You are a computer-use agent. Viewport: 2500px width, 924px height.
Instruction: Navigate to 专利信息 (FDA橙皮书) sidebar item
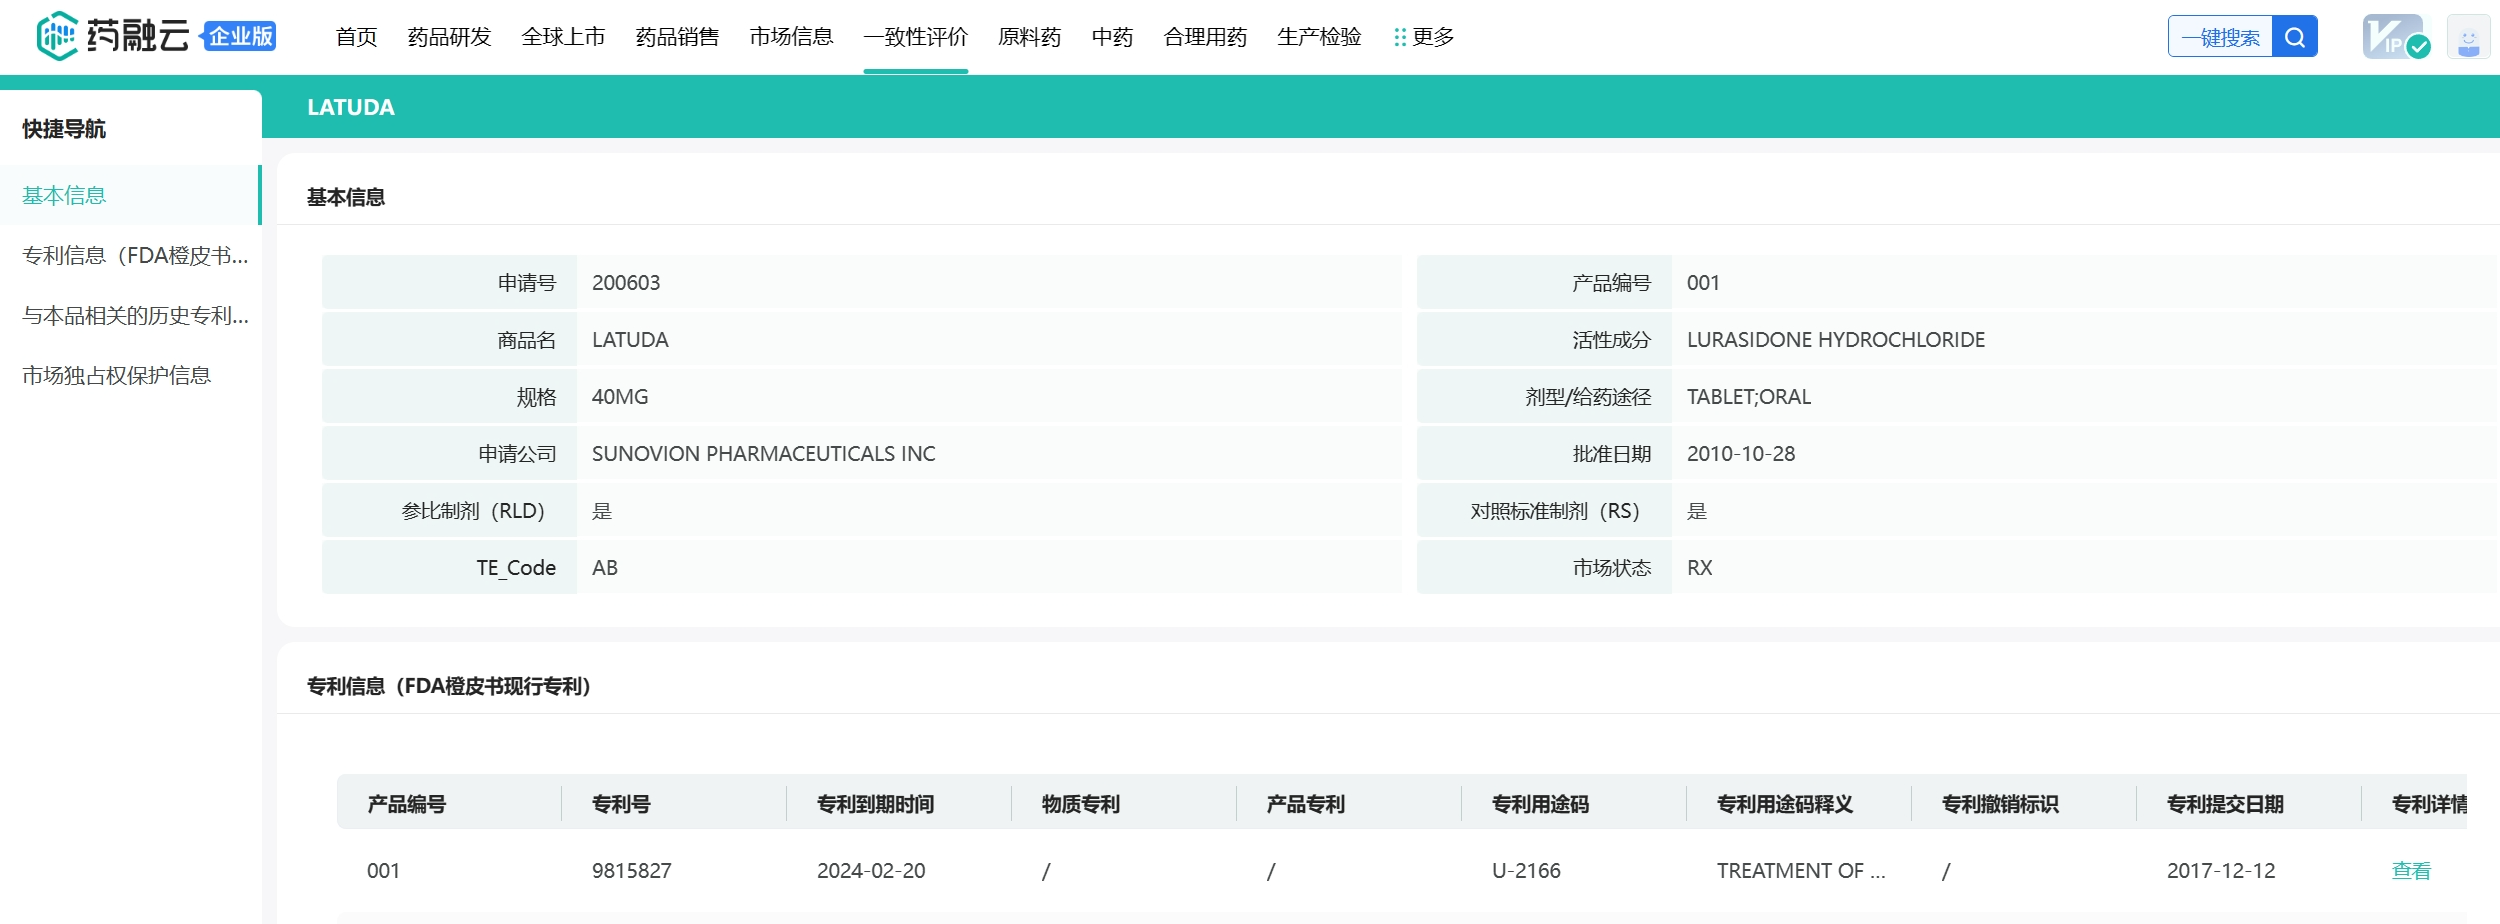[x=135, y=255]
